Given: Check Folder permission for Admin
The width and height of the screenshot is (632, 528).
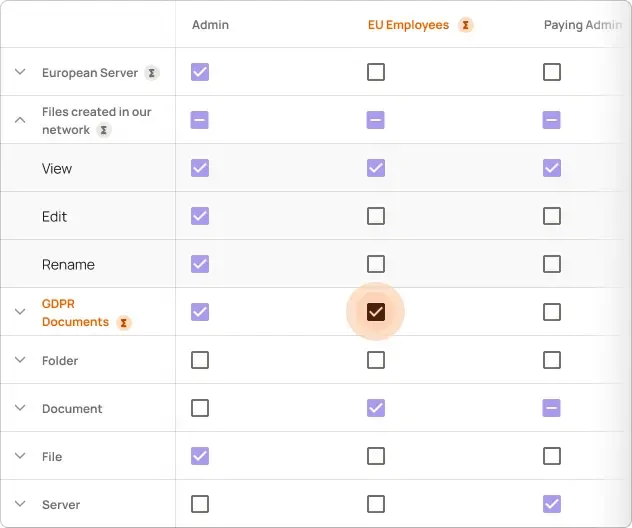Looking at the screenshot, I should (200, 360).
